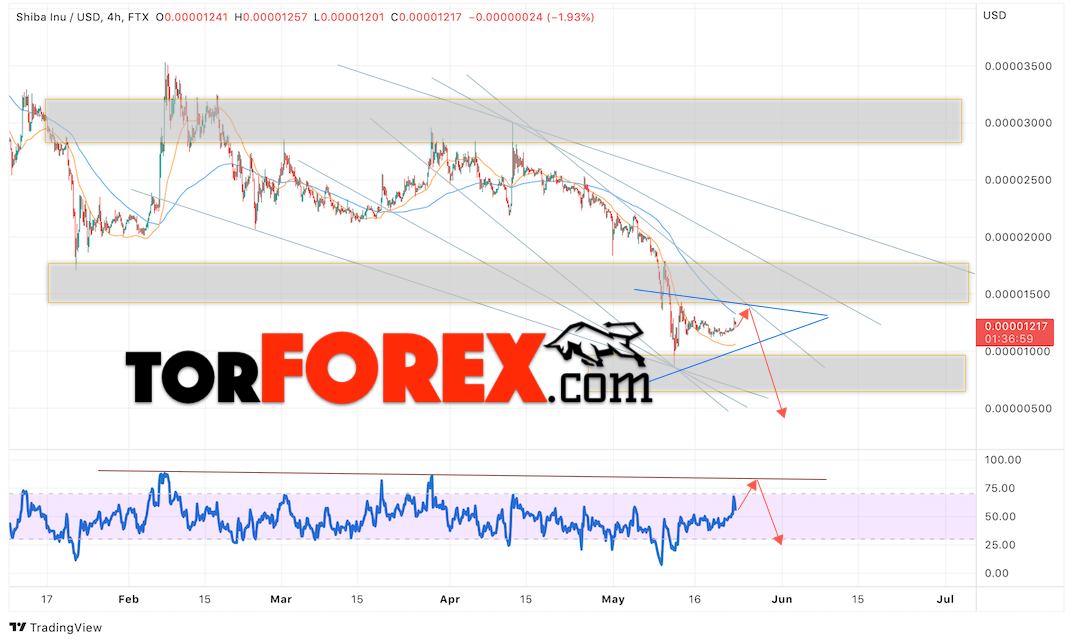Click the low value L0.00001201

tap(349, 17)
